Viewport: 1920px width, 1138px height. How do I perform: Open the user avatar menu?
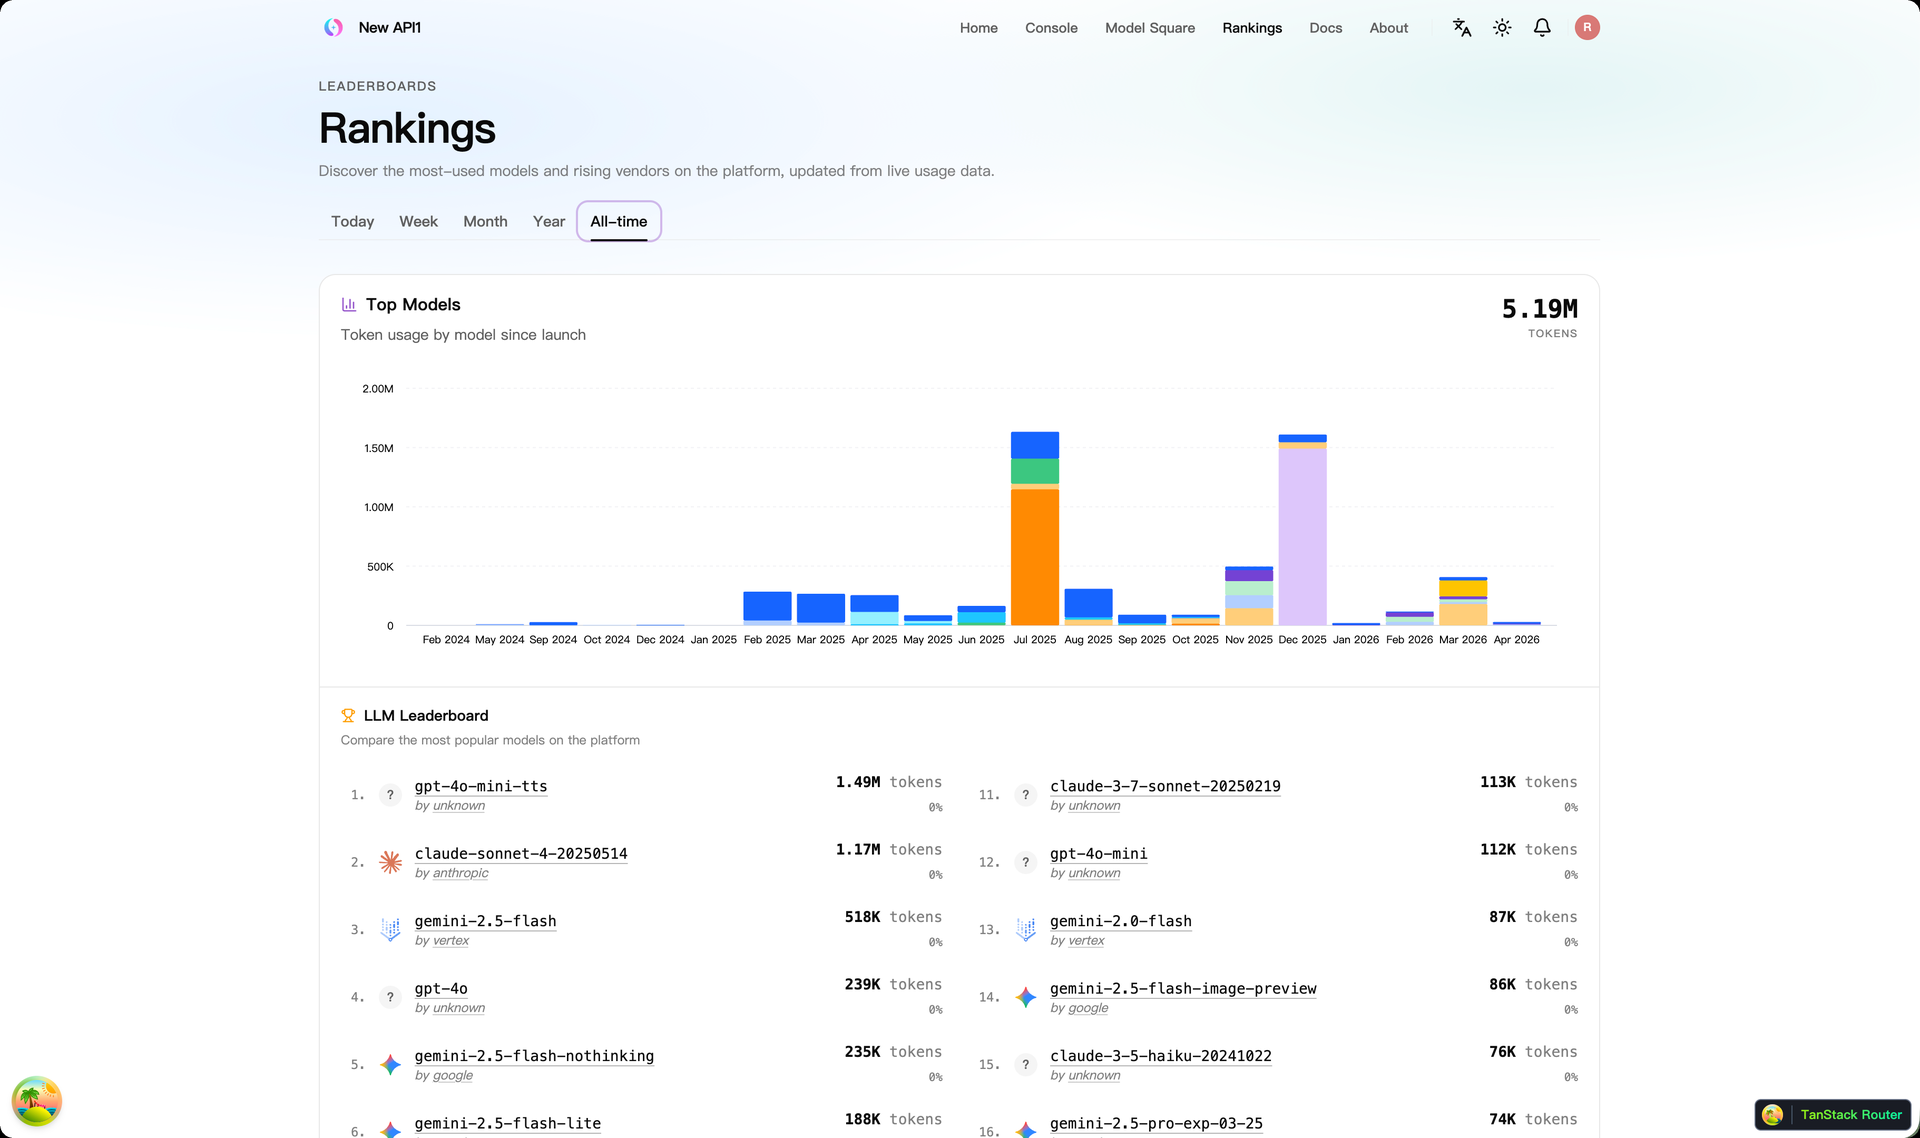pyautogui.click(x=1587, y=28)
